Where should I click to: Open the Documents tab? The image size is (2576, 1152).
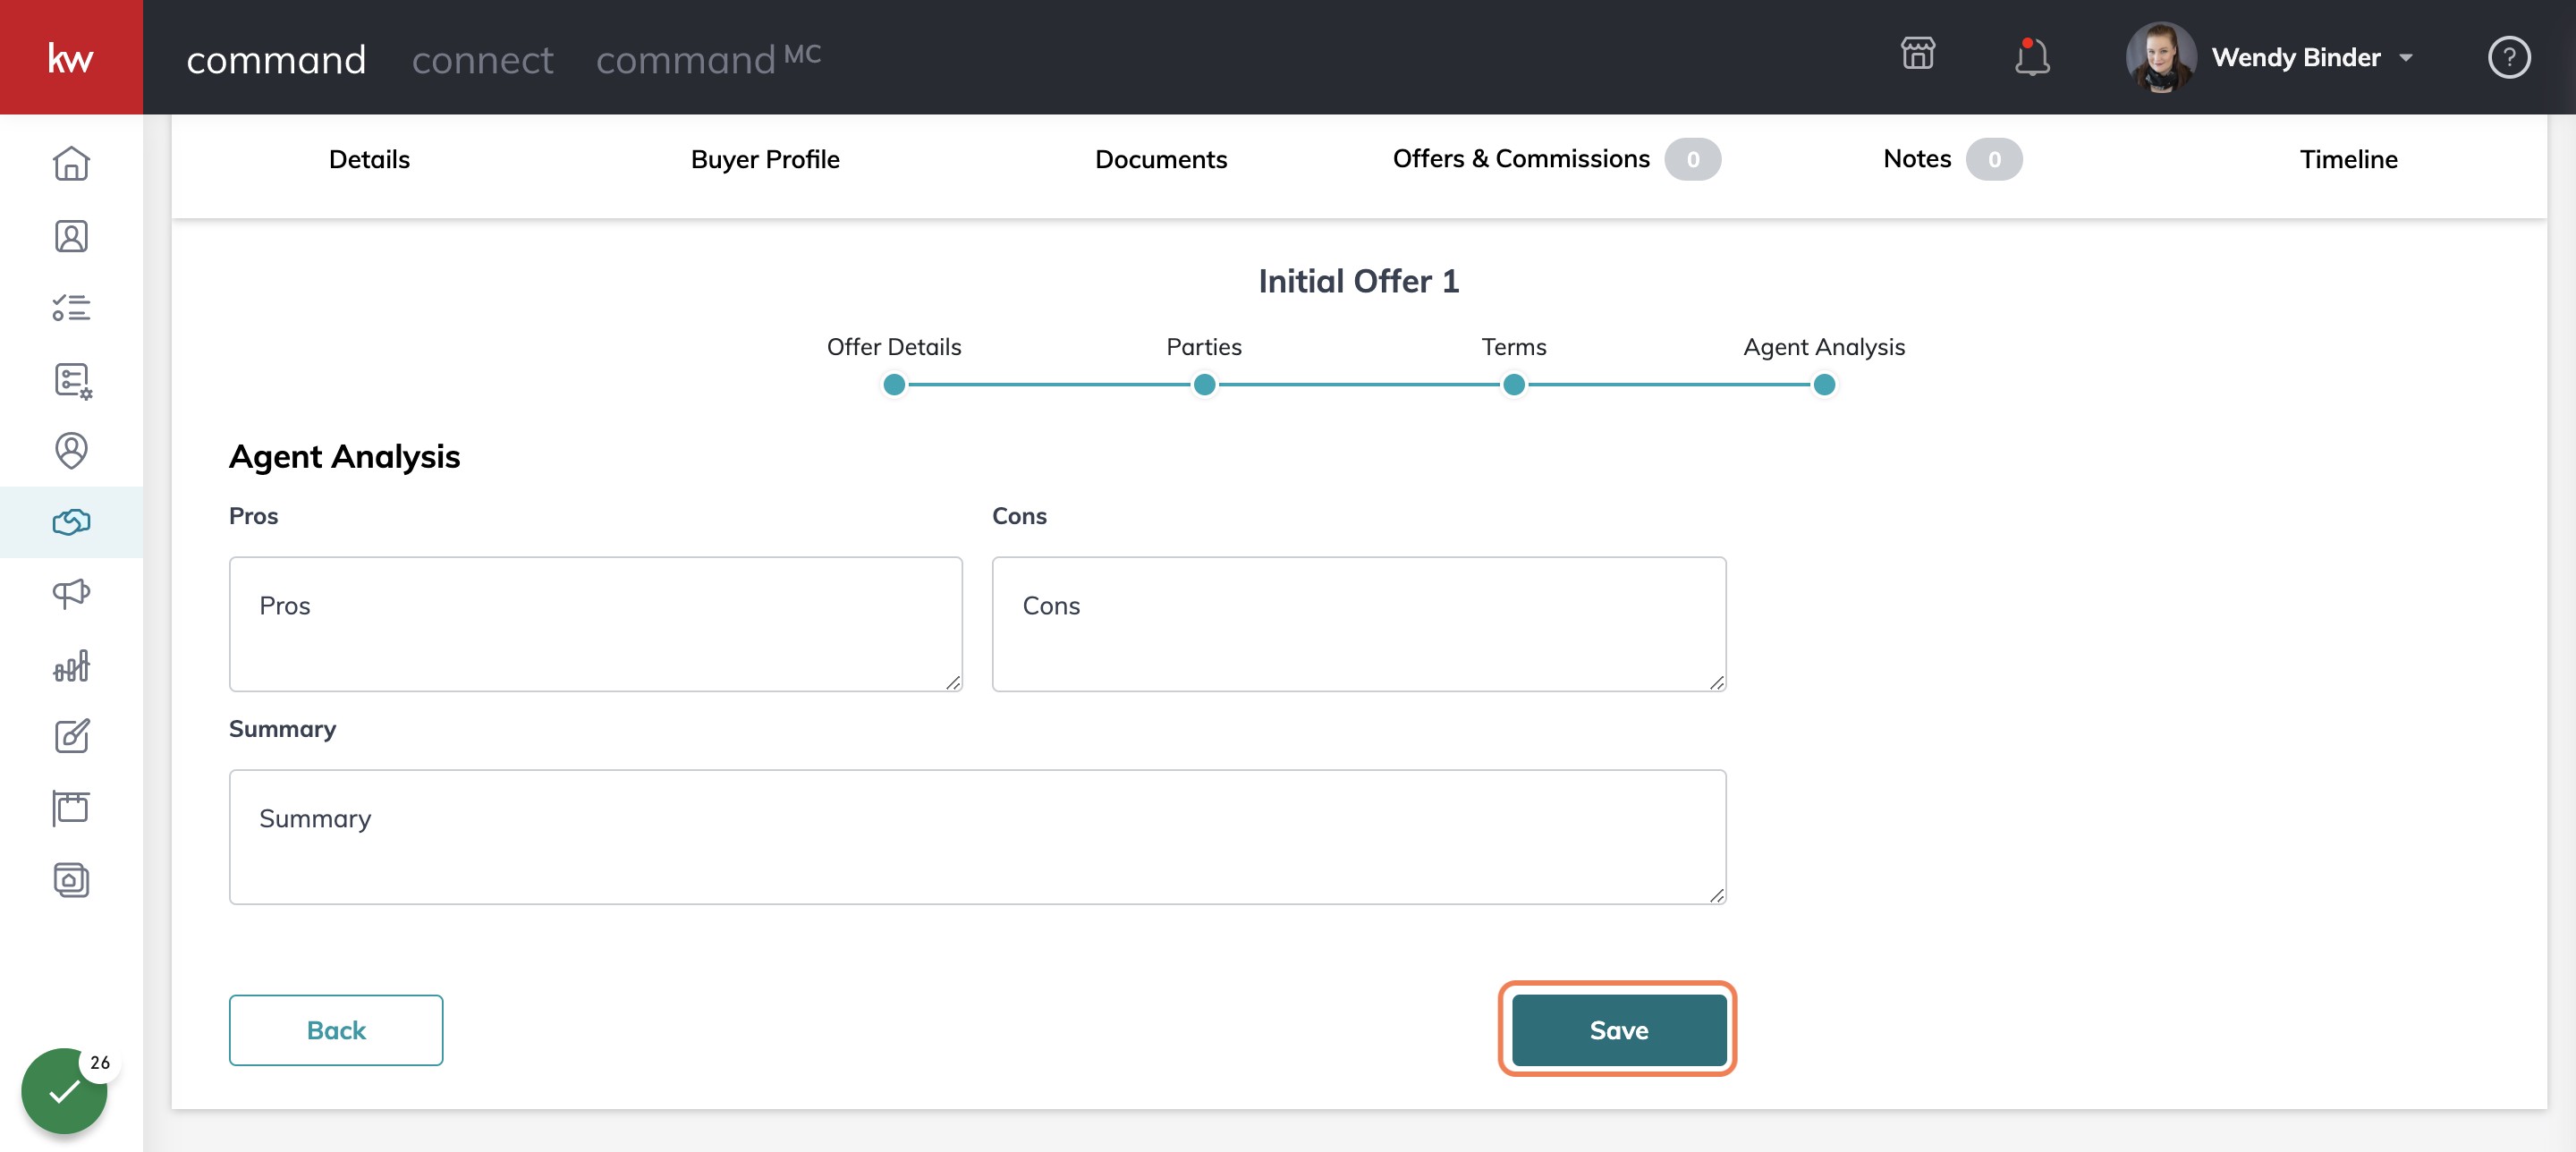(x=1160, y=159)
